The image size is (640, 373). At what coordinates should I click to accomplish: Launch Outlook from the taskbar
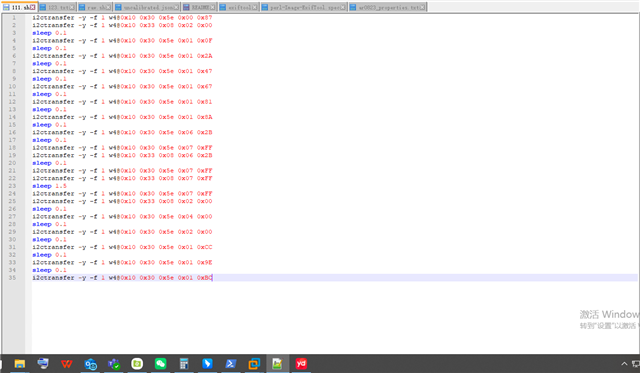pos(90,363)
